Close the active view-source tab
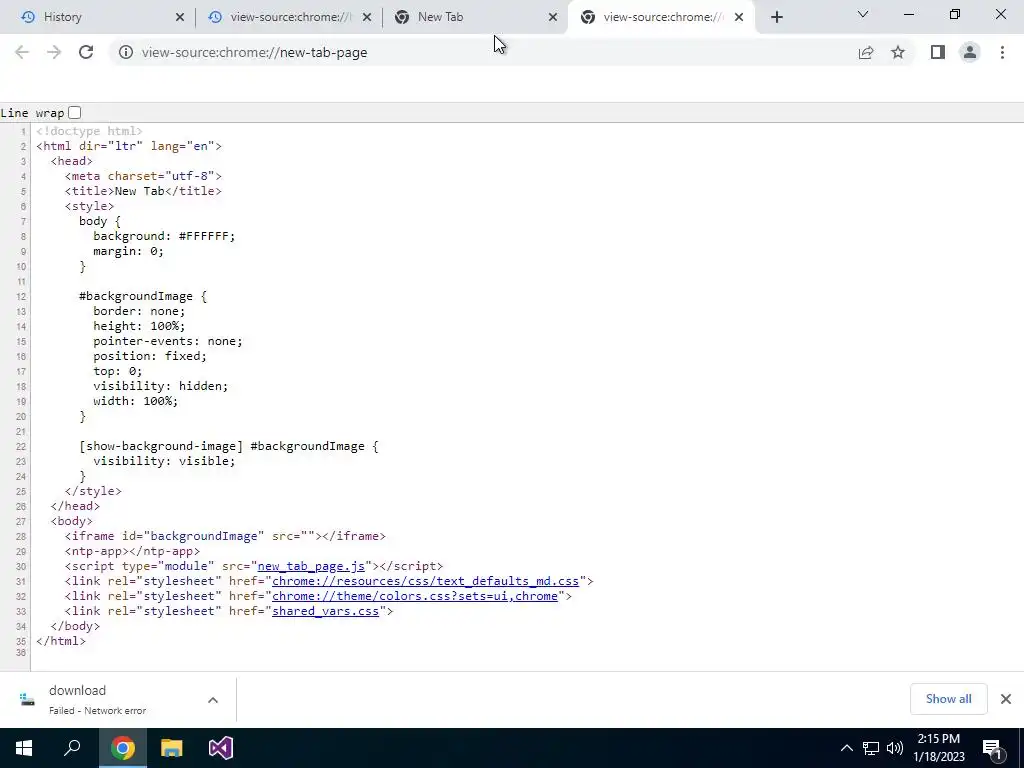The image size is (1024, 768). pyautogui.click(x=739, y=18)
